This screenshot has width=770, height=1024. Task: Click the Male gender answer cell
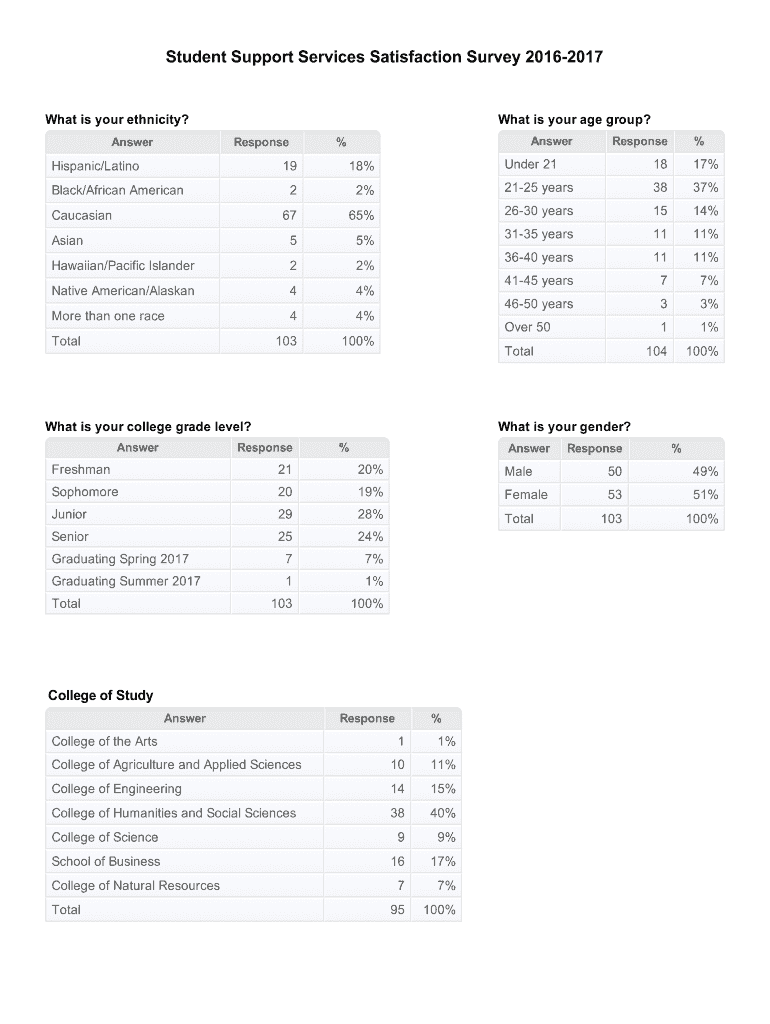click(519, 471)
